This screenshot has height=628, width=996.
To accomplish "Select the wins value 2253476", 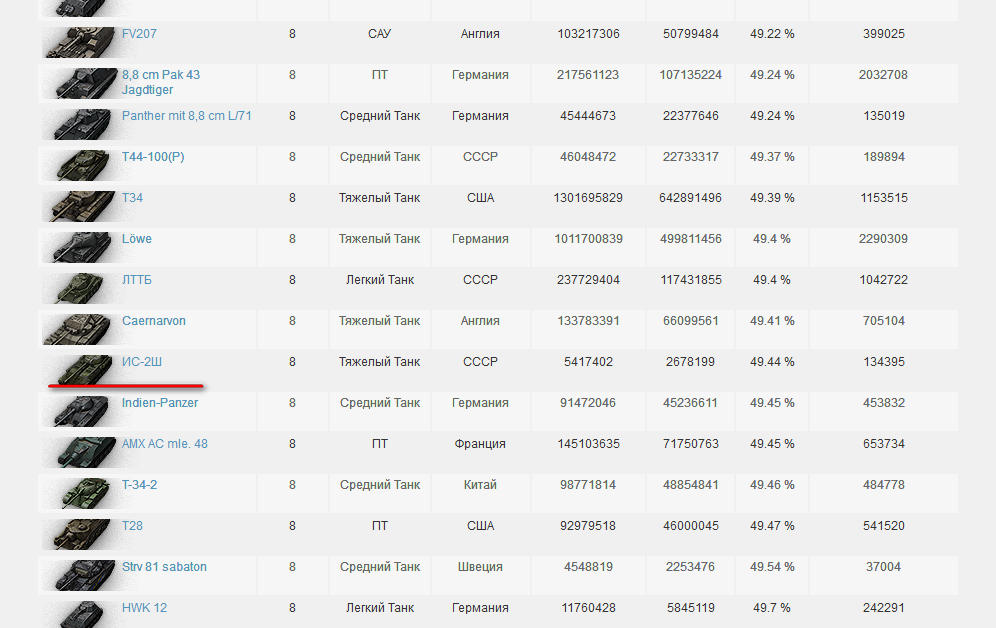I will (x=690, y=566).
